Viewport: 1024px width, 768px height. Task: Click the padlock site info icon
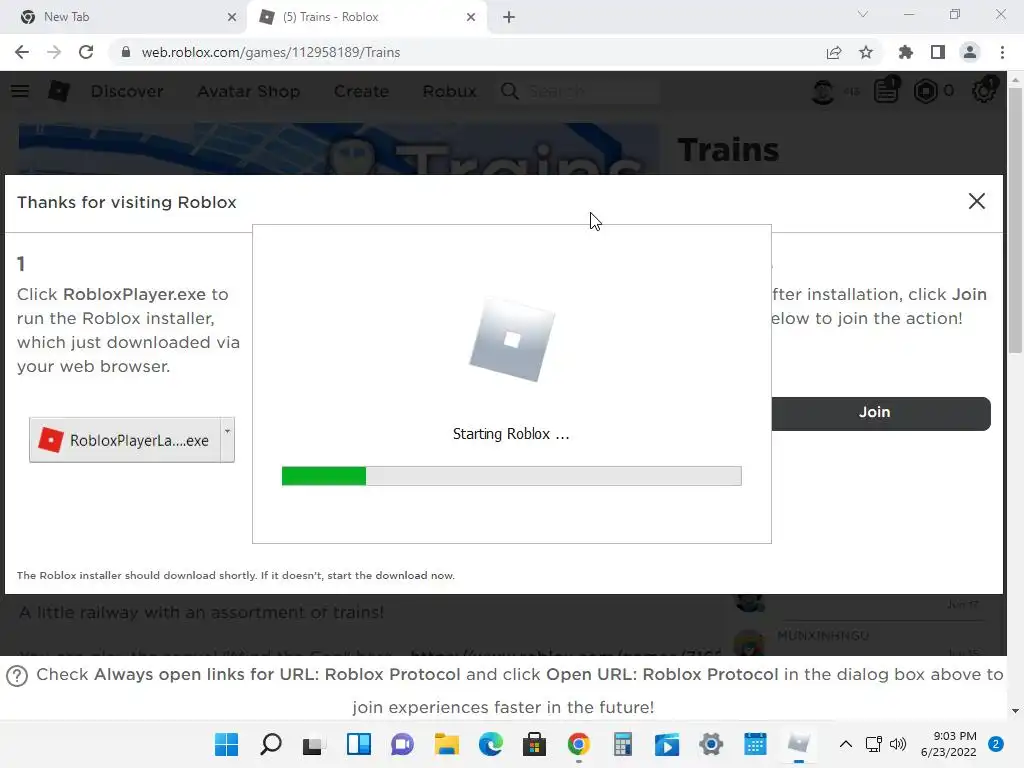coord(126,52)
